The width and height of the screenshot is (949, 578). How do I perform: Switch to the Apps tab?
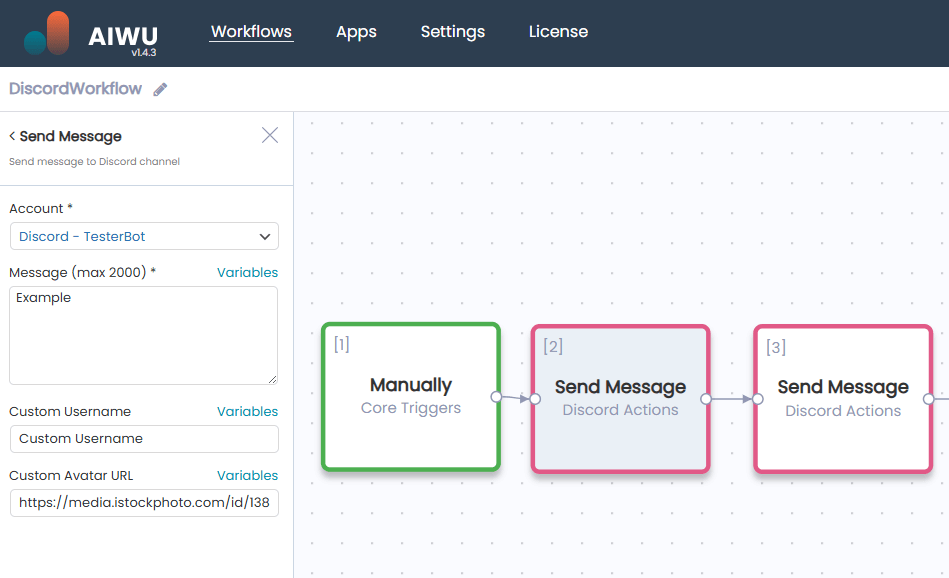(x=356, y=32)
